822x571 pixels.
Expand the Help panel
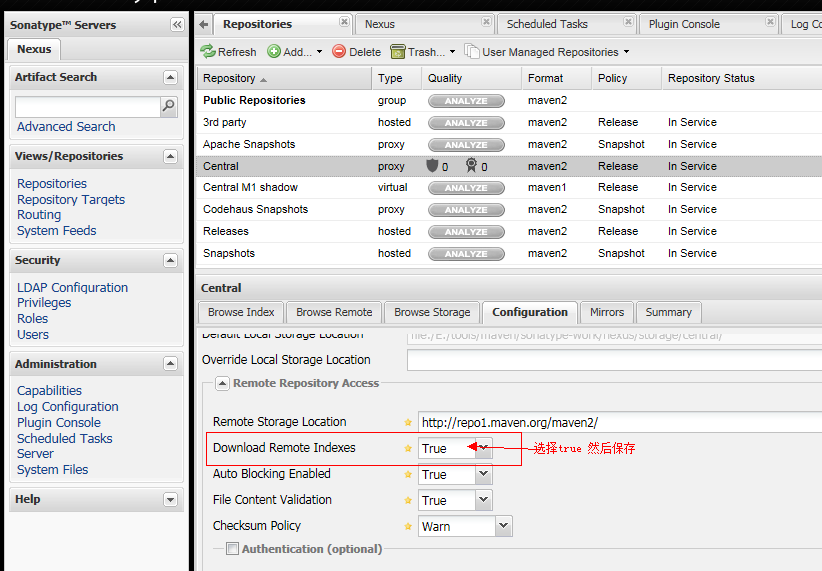coord(170,499)
